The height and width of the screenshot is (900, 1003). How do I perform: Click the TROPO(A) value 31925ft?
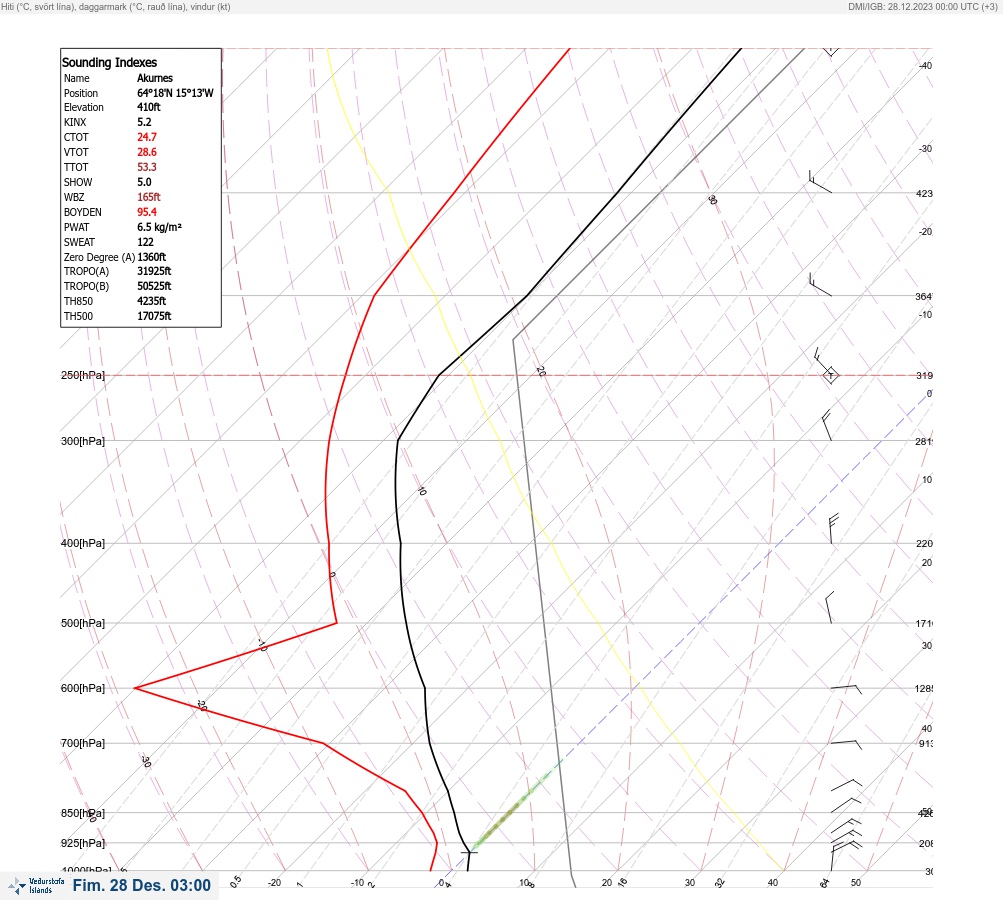(x=154, y=271)
